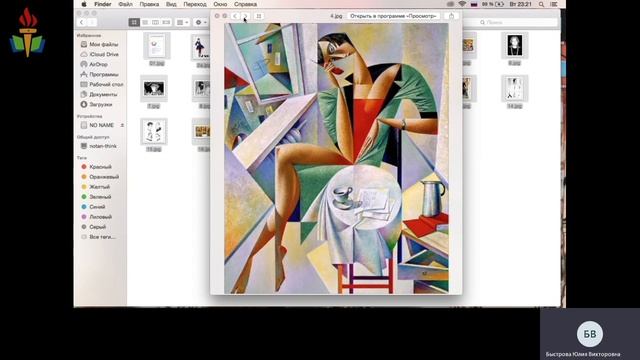Viewport: 640px width, 360px height.
Task: Close the Quick Look preview window
Action: coord(217,16)
